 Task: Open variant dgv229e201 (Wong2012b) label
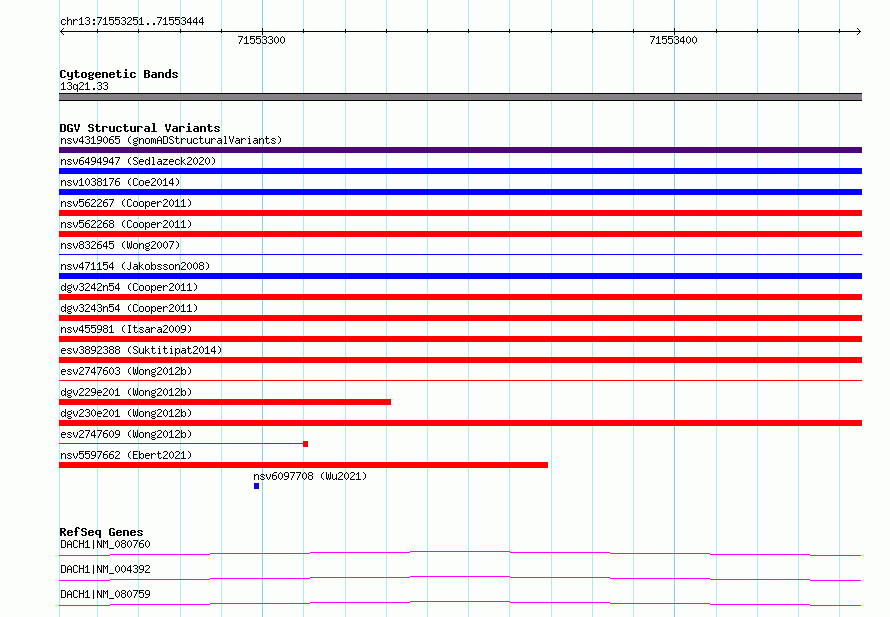pos(126,392)
